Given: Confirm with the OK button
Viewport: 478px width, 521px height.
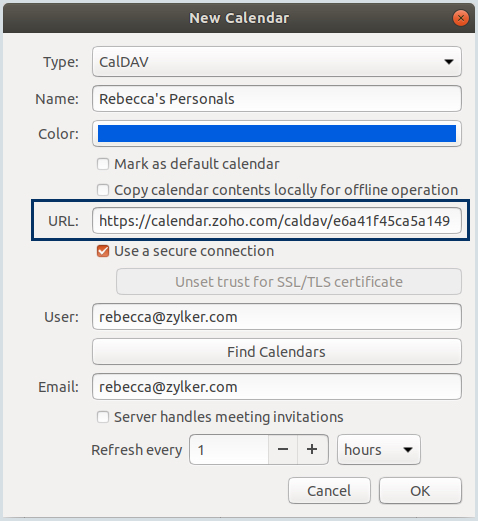Looking at the screenshot, I should (x=420, y=491).
